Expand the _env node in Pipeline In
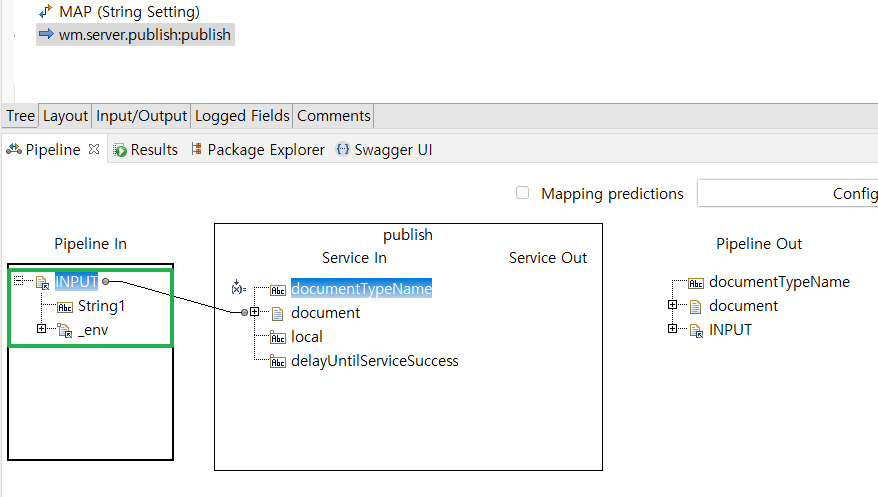878x497 pixels. (x=41, y=329)
